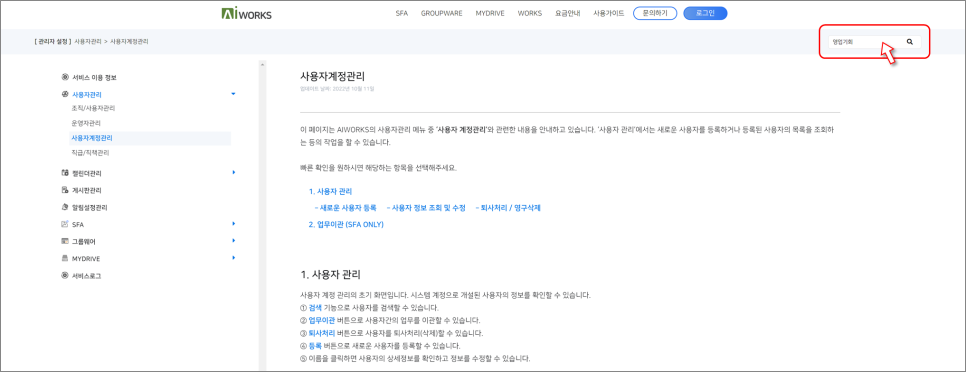
Task: Jump to 1. 사용자 관리 link
Action: pyautogui.click(x=330, y=192)
